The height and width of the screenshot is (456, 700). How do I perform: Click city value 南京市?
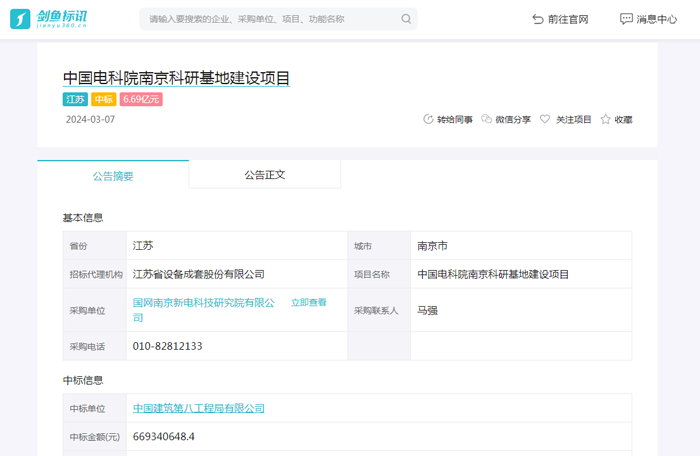(x=432, y=246)
